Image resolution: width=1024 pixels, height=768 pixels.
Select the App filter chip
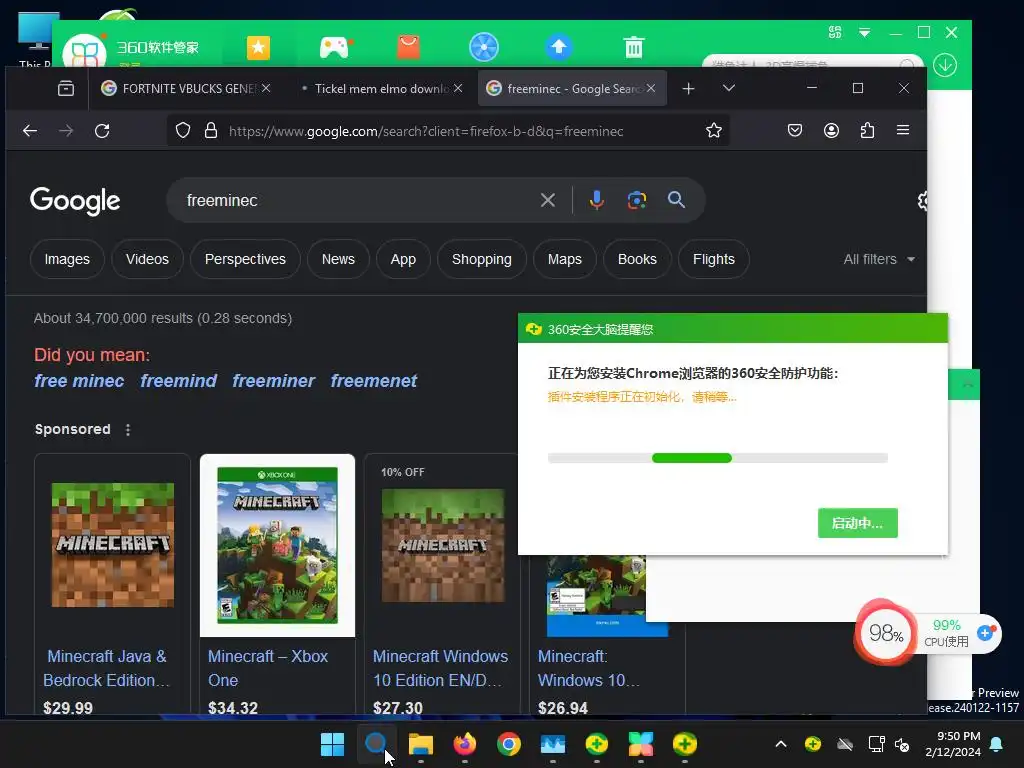pos(403,259)
